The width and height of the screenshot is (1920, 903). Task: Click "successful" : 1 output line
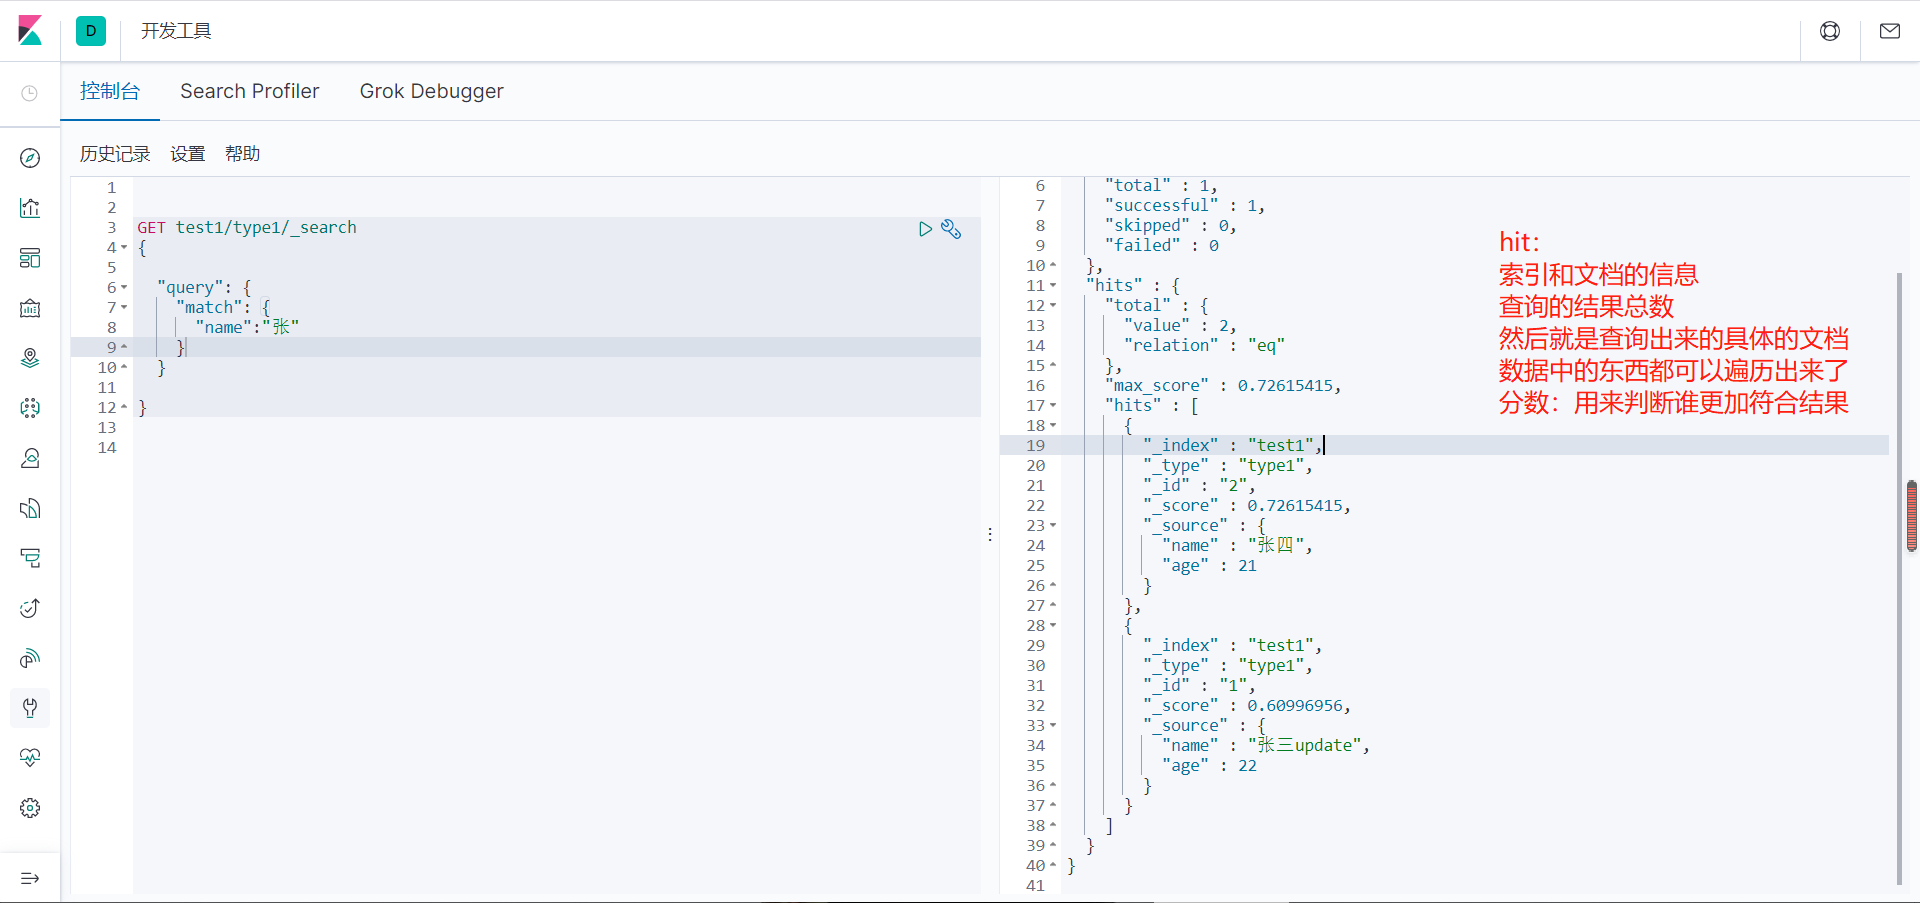(1185, 206)
